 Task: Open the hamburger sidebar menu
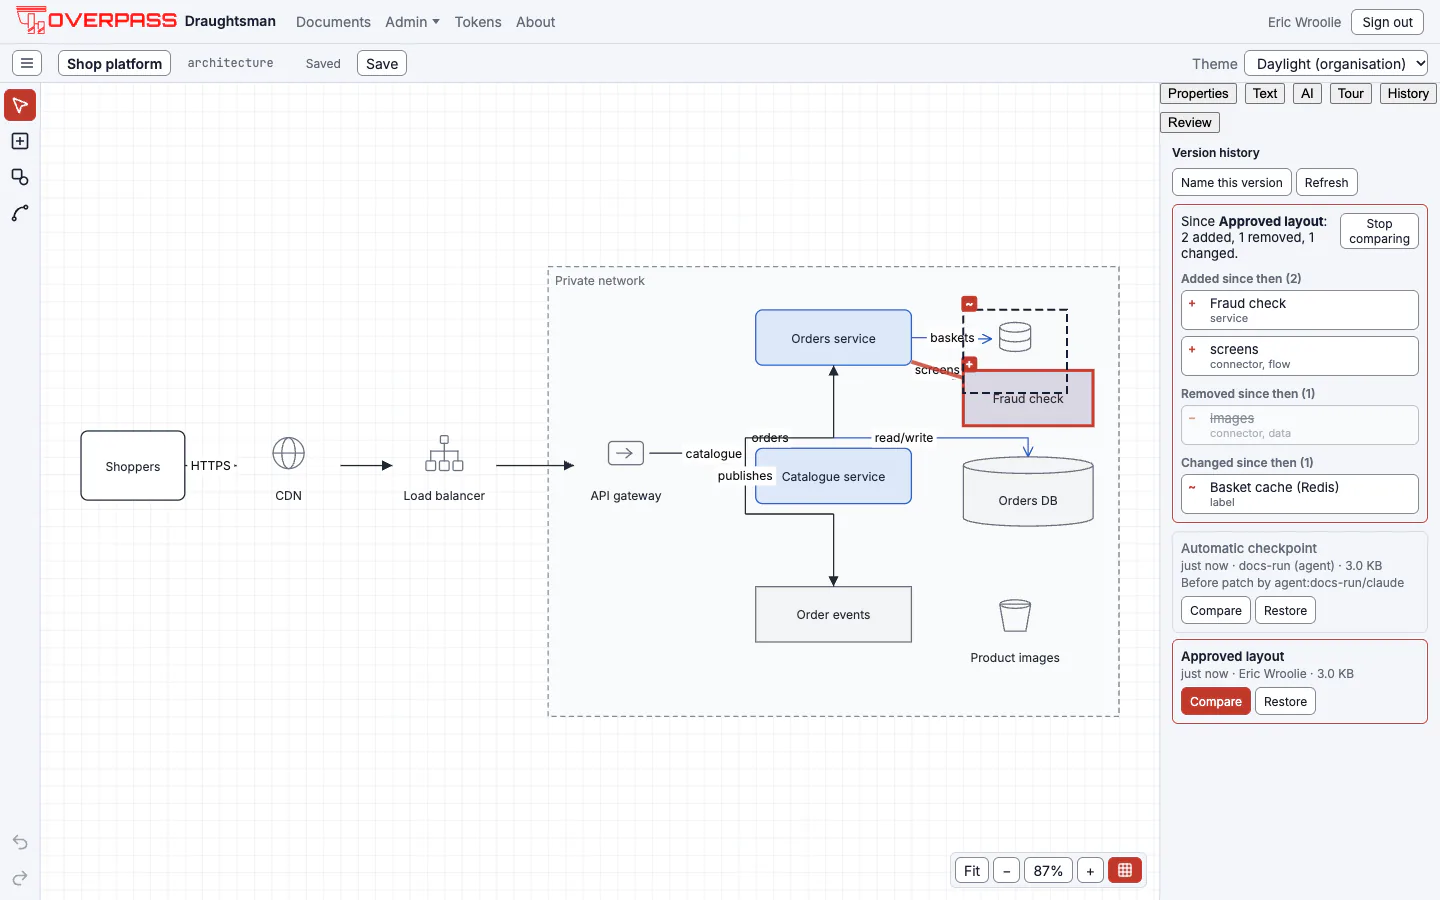tap(27, 63)
